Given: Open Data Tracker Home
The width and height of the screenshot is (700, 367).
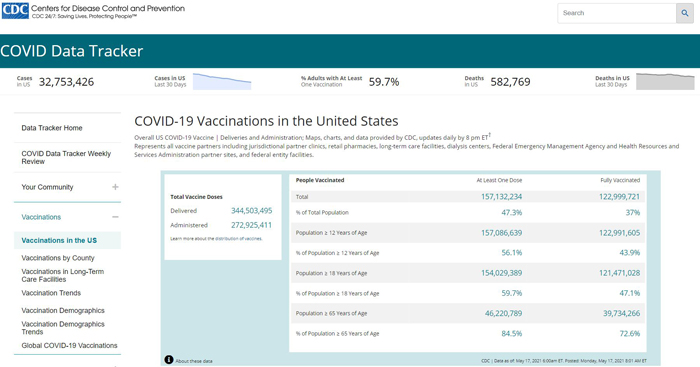Looking at the screenshot, I should click(x=52, y=128).
